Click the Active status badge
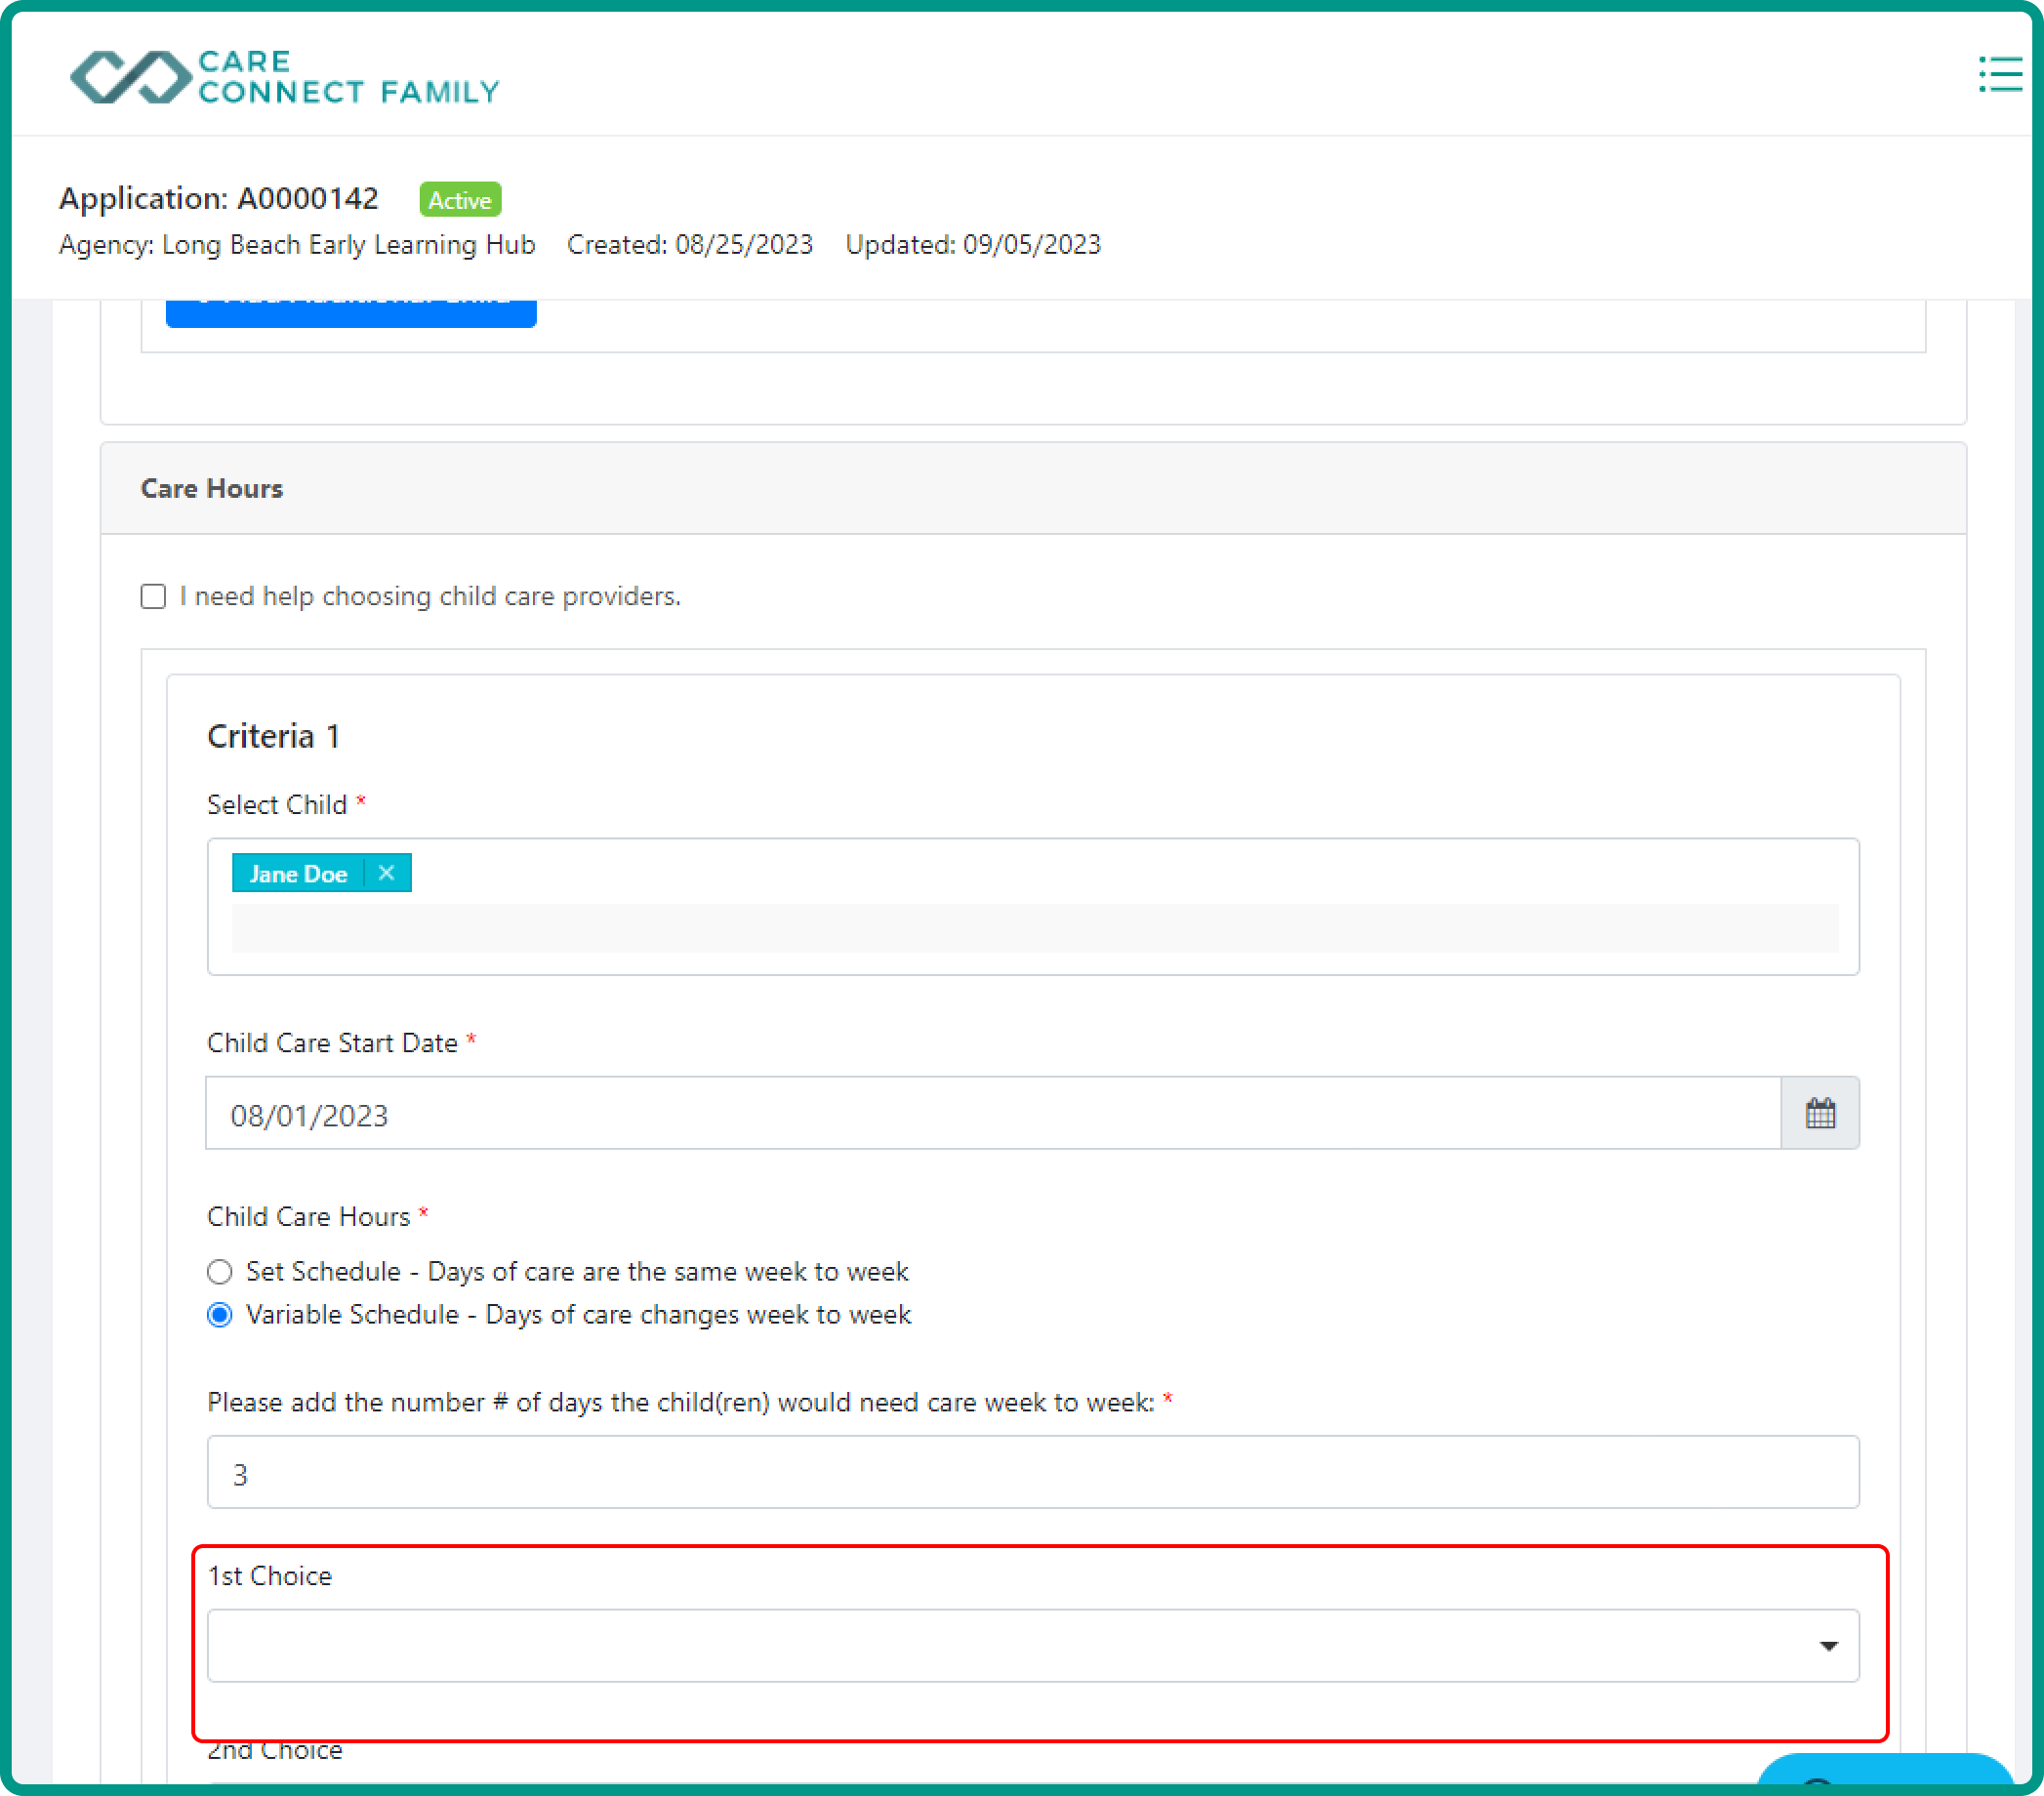This screenshot has height=1796, width=2044. [x=460, y=200]
